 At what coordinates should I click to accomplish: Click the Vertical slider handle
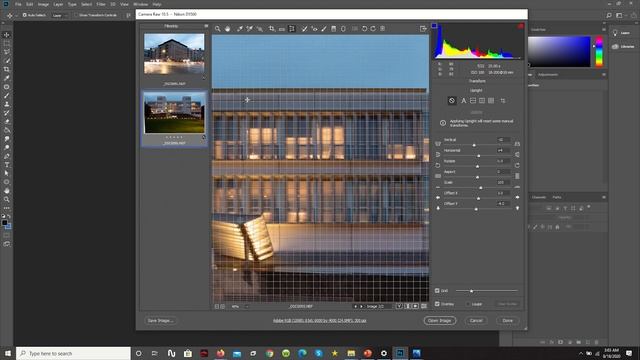pyautogui.click(x=474, y=145)
